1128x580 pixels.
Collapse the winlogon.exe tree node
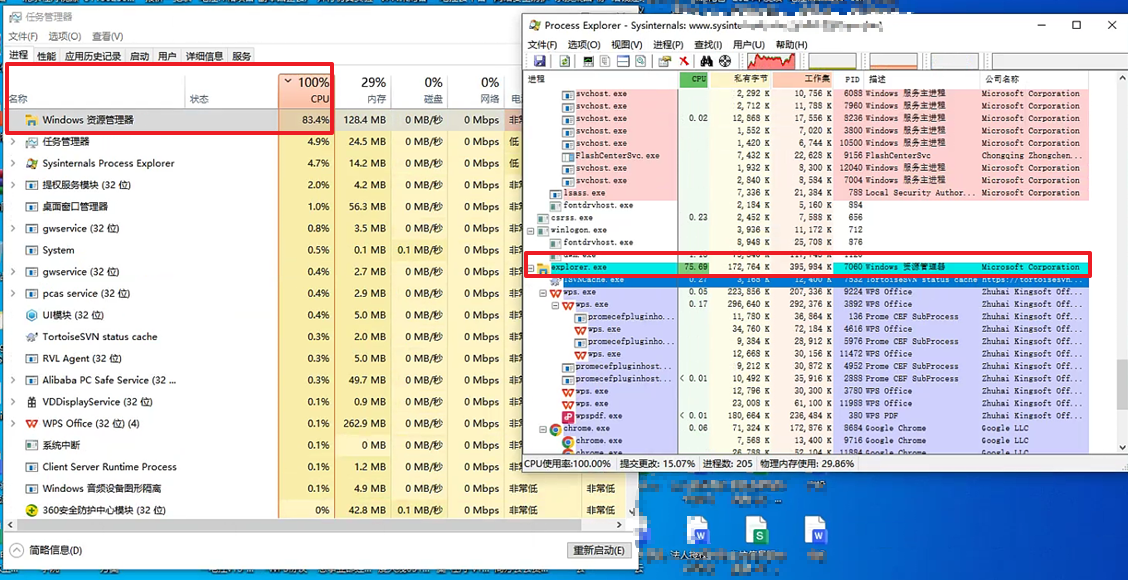(531, 230)
